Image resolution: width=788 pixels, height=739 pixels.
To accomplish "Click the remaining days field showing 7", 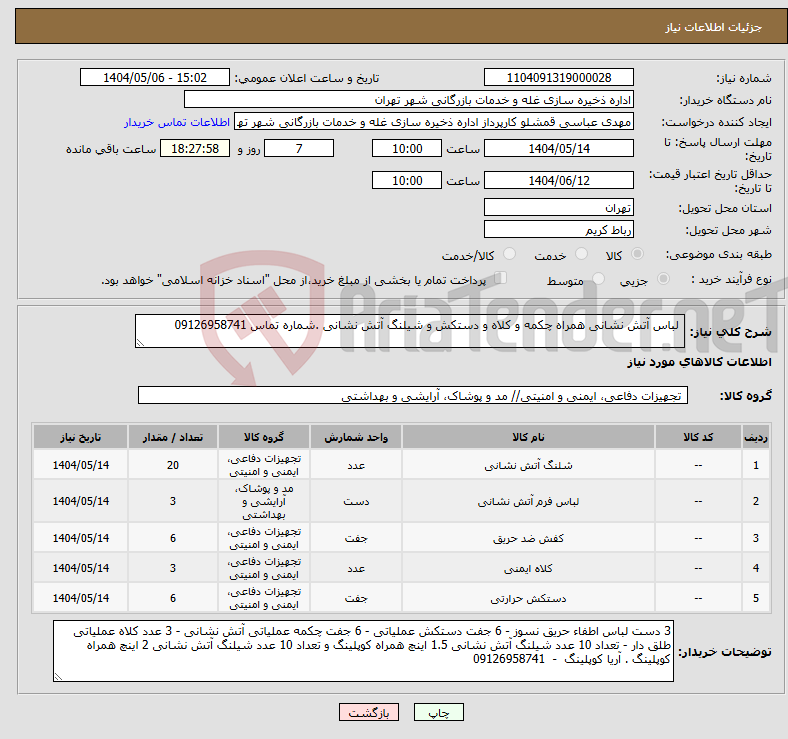I will (x=299, y=148).
